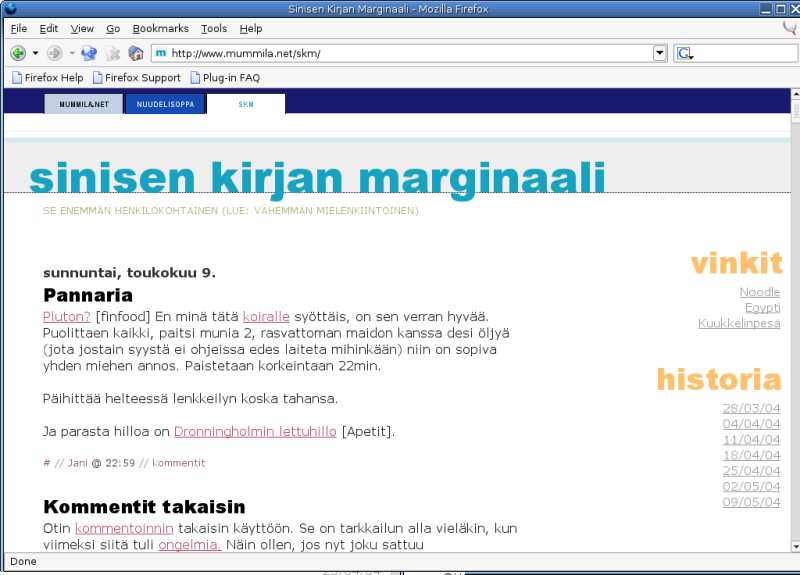
Task: Click the Google search engine icon
Action: (x=684, y=53)
